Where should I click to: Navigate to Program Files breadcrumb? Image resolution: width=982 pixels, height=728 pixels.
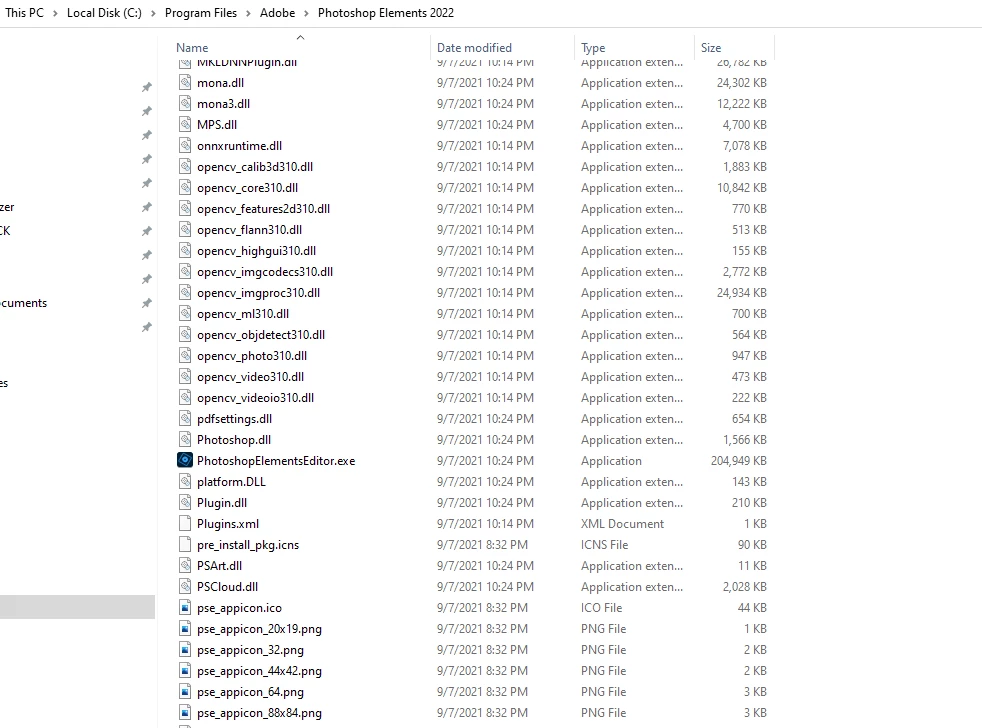coord(201,13)
